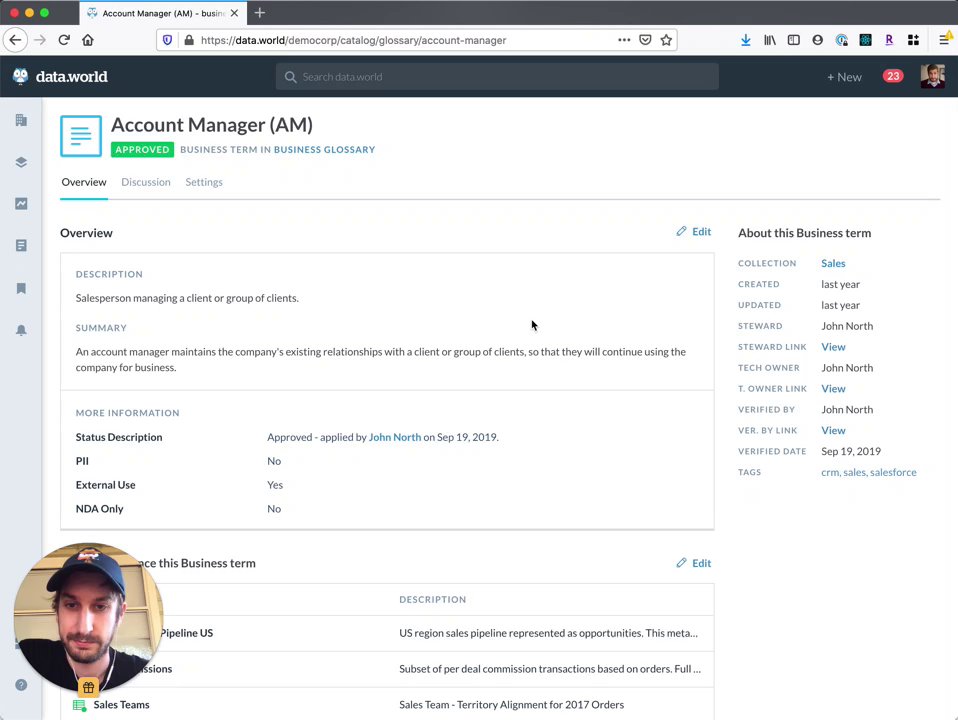Switch to the Overview tab
Screen dimensions: 958x720
84,182
